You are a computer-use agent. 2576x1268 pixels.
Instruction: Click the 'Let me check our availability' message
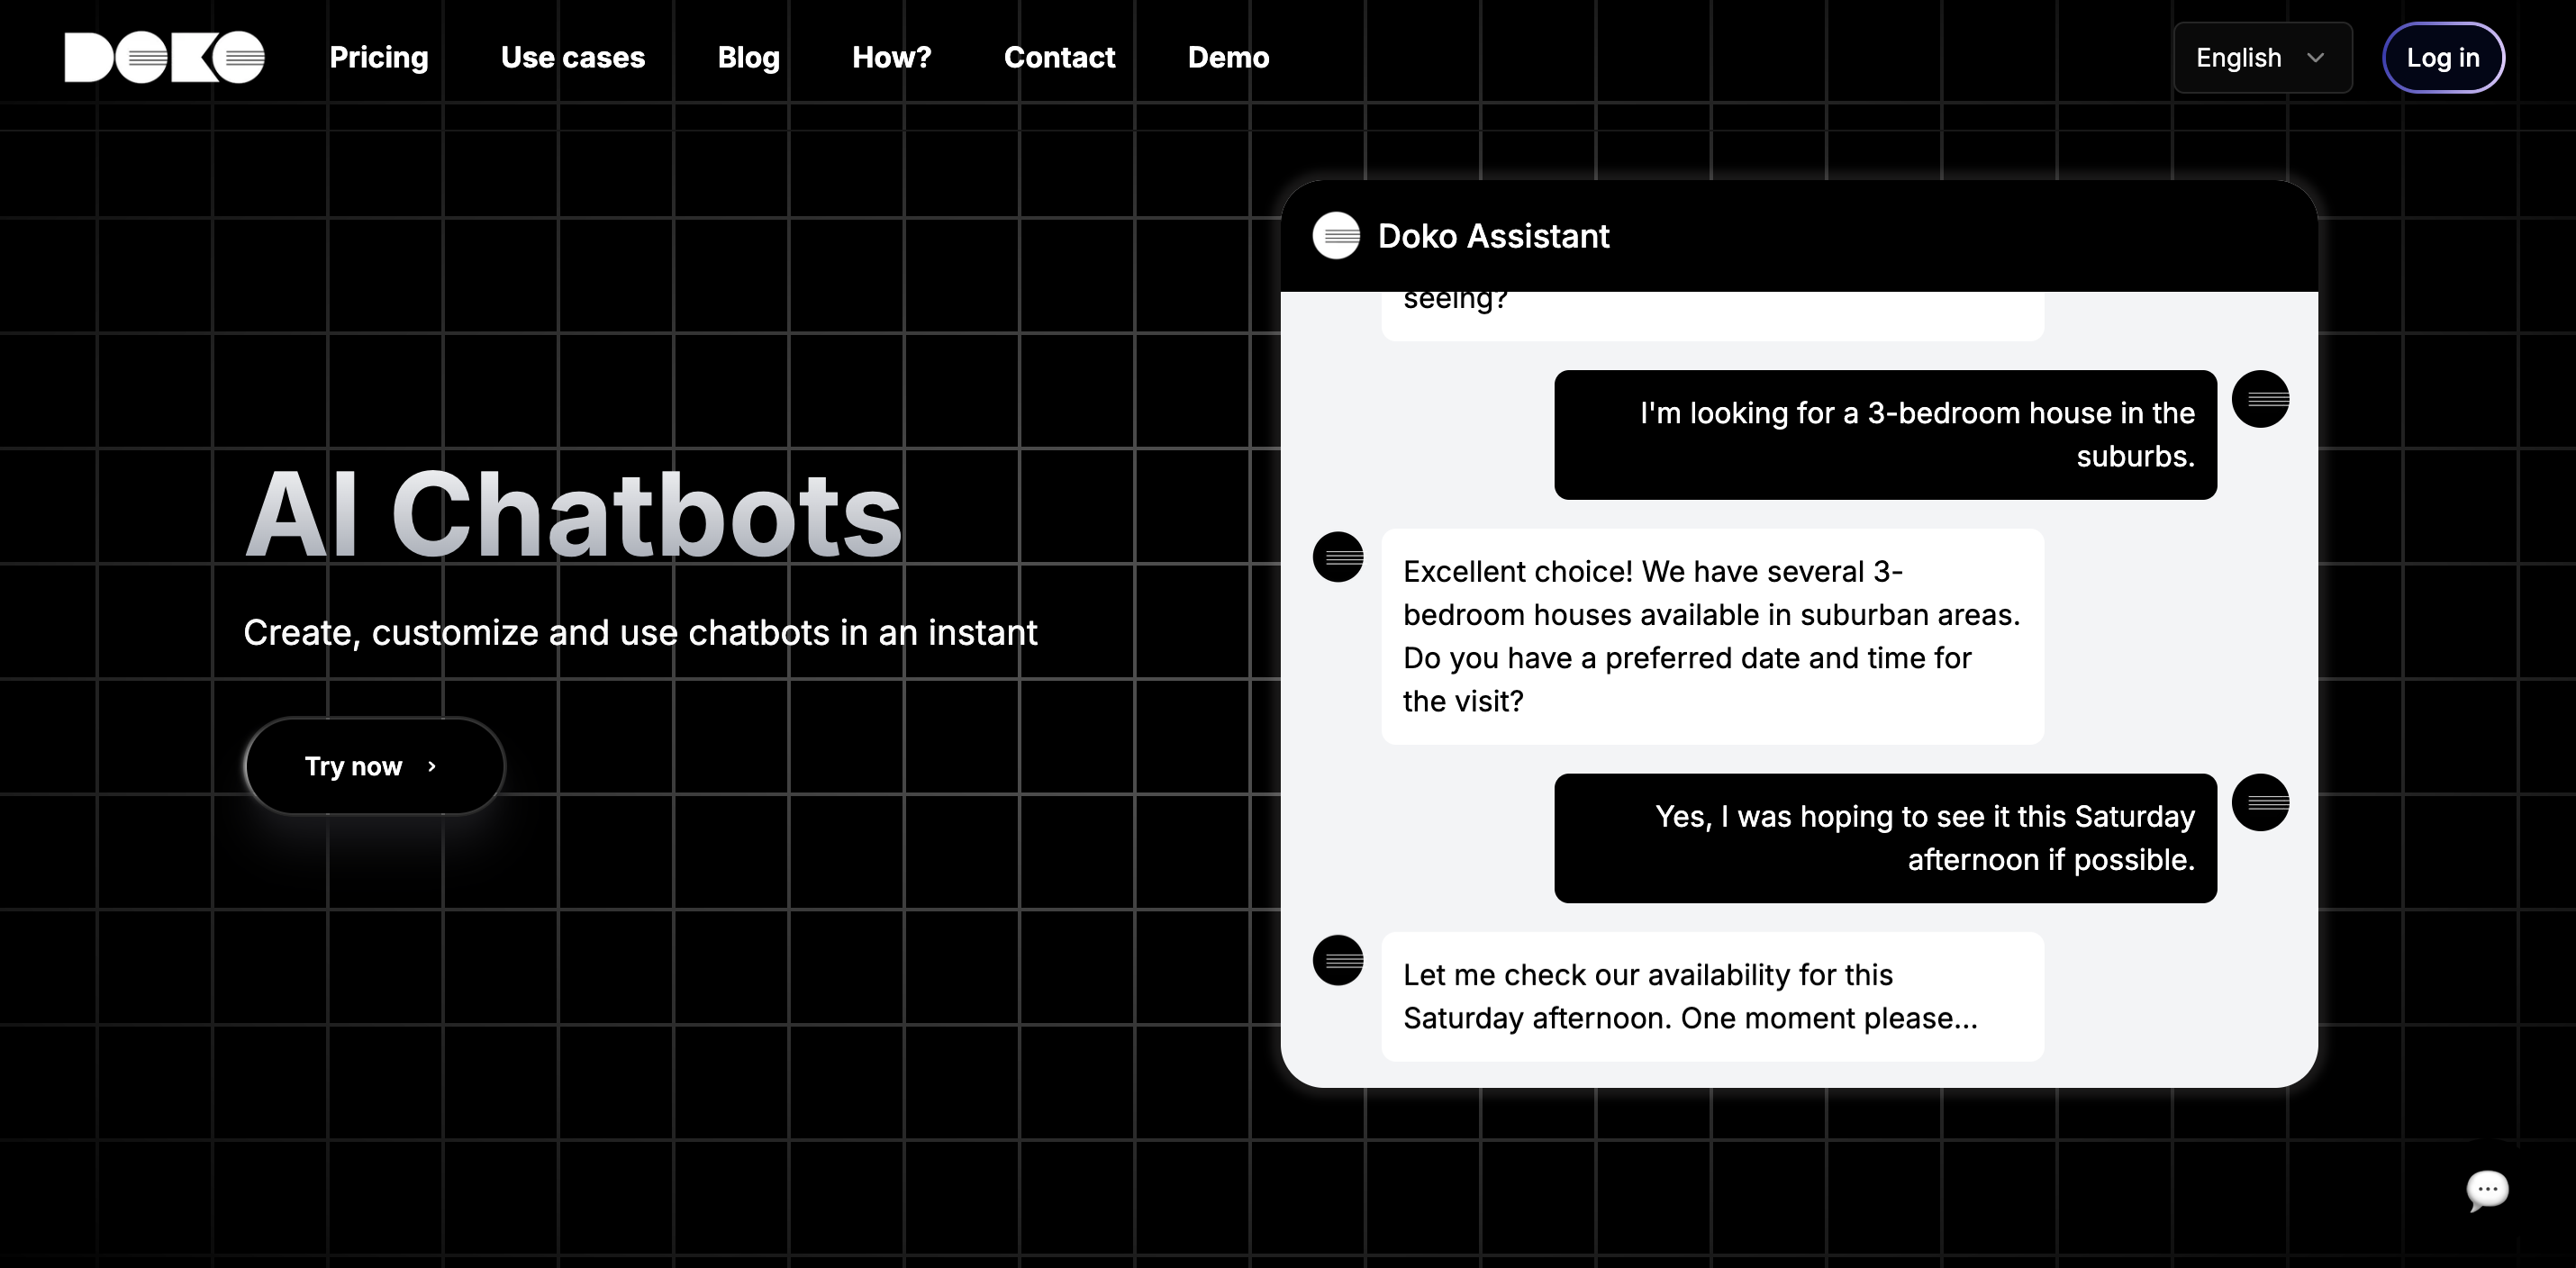click(x=1711, y=996)
